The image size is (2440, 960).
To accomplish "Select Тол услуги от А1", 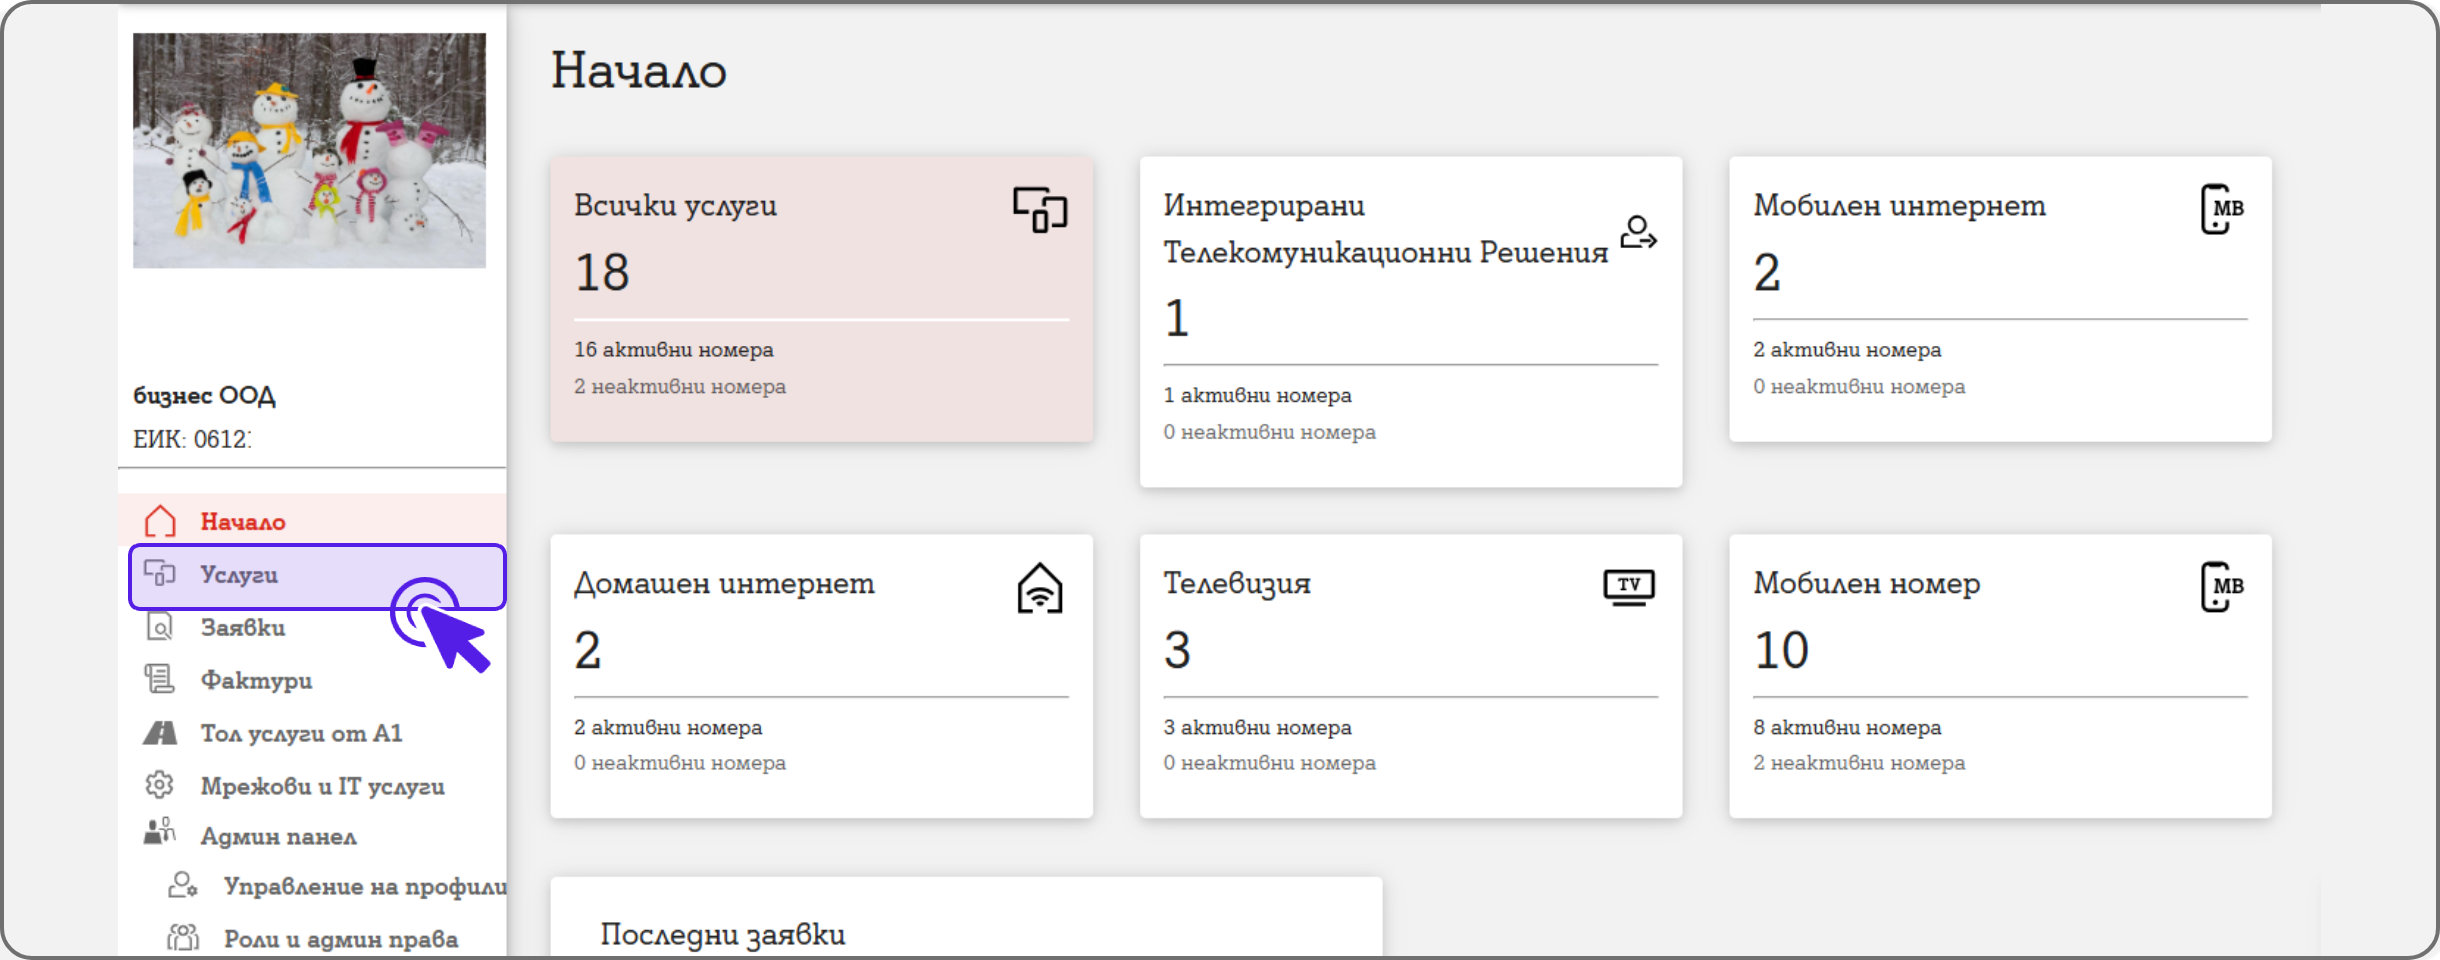I will coord(301,733).
